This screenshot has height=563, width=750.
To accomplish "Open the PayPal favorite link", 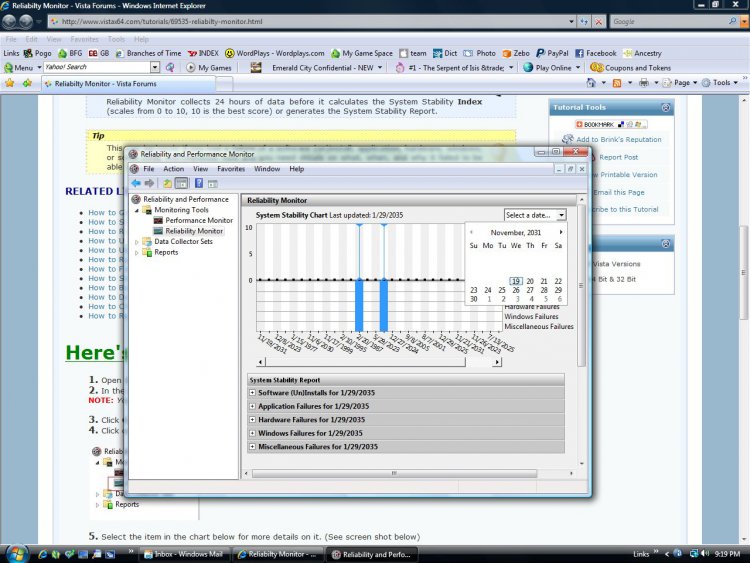I will (552, 53).
